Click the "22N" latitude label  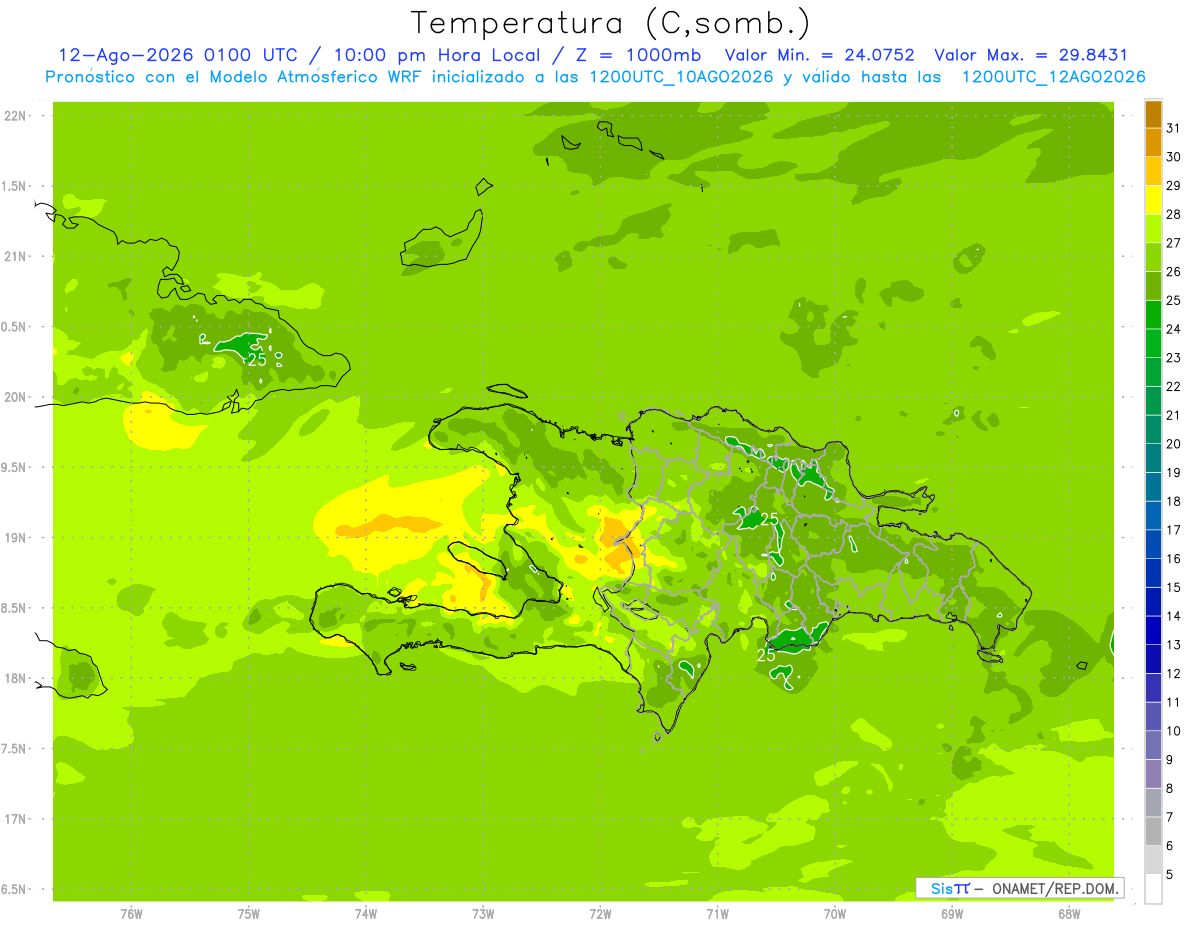[17, 116]
